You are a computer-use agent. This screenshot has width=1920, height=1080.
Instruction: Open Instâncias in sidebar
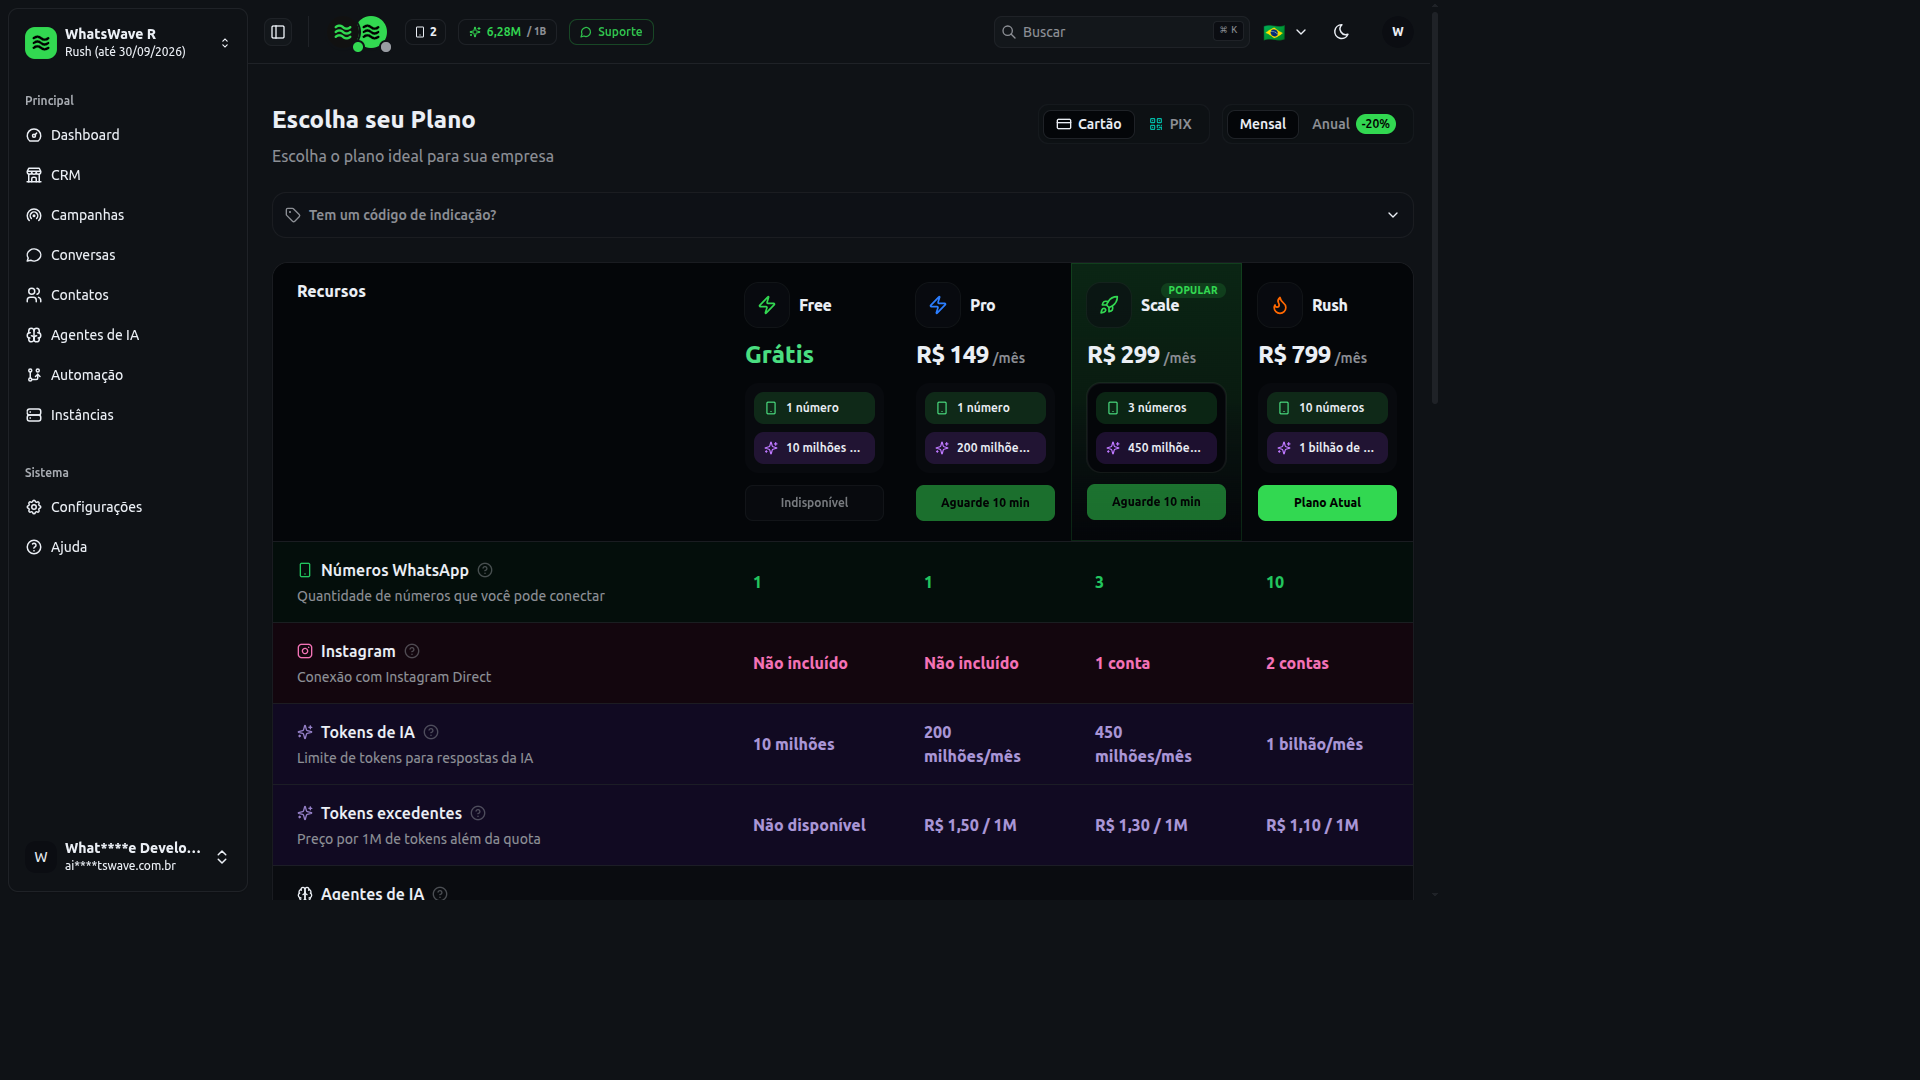pos(128,415)
